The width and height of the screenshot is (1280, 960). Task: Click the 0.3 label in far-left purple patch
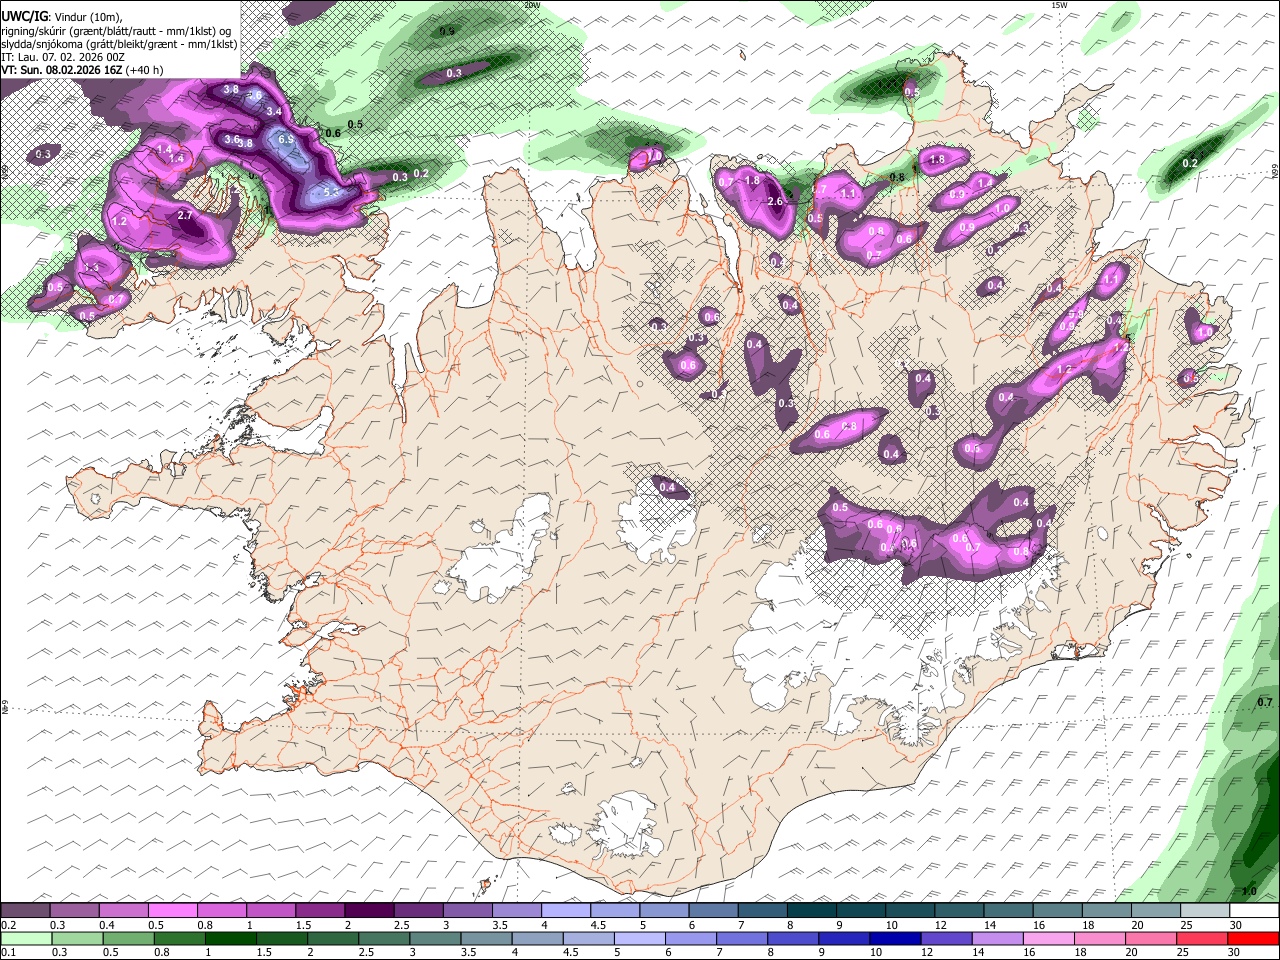coord(43,154)
